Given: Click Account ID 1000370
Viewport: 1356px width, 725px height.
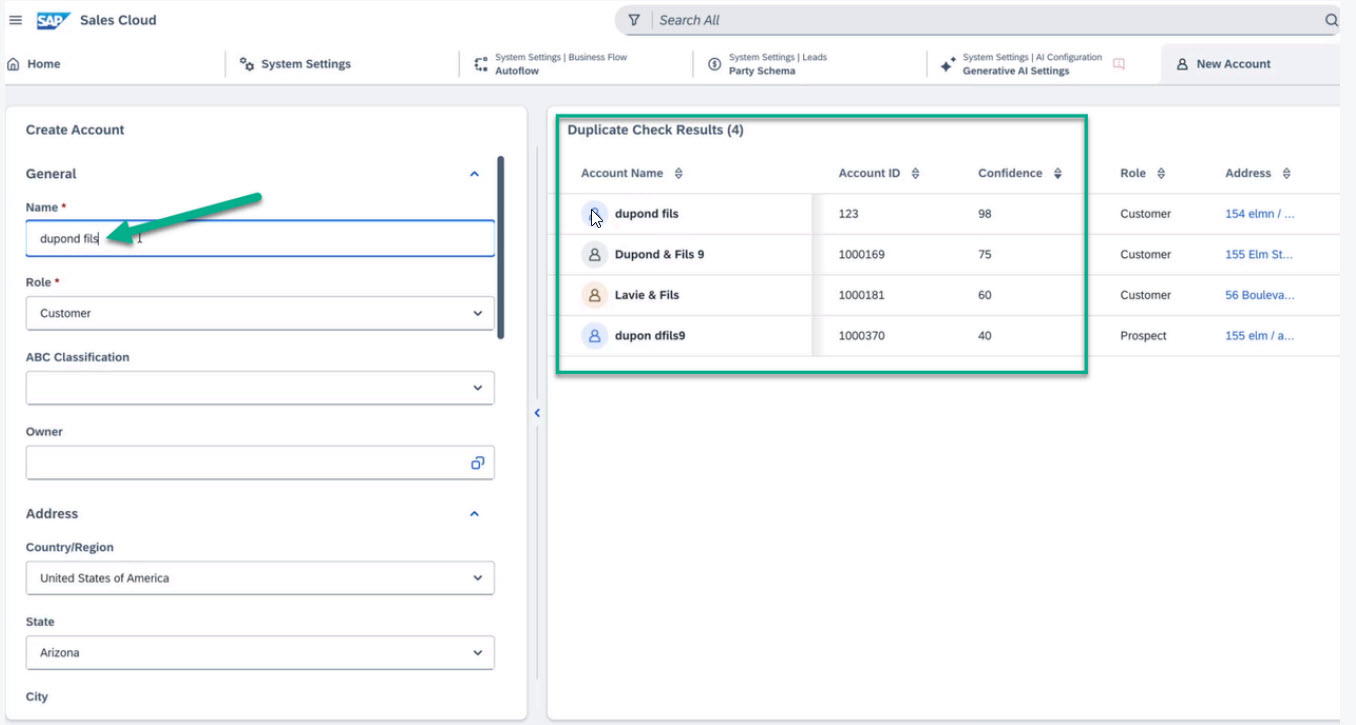Looking at the screenshot, I should click(x=861, y=336).
